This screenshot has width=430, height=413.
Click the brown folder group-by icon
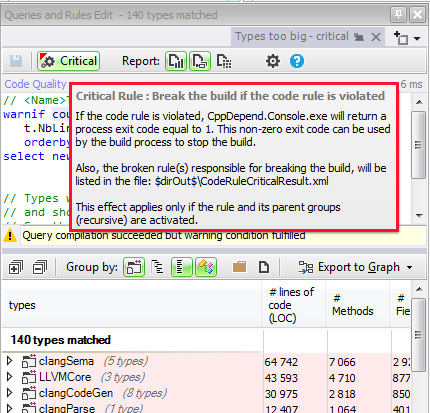tap(239, 267)
